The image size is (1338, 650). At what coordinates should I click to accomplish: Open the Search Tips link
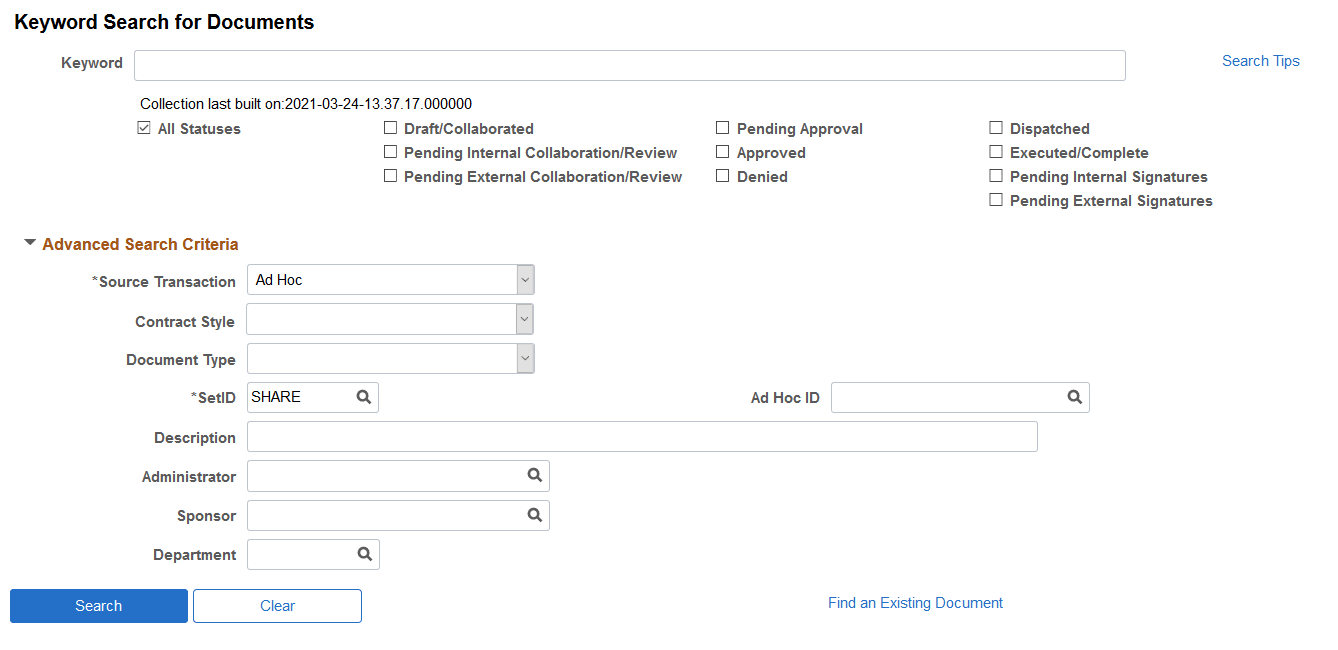pyautogui.click(x=1260, y=60)
